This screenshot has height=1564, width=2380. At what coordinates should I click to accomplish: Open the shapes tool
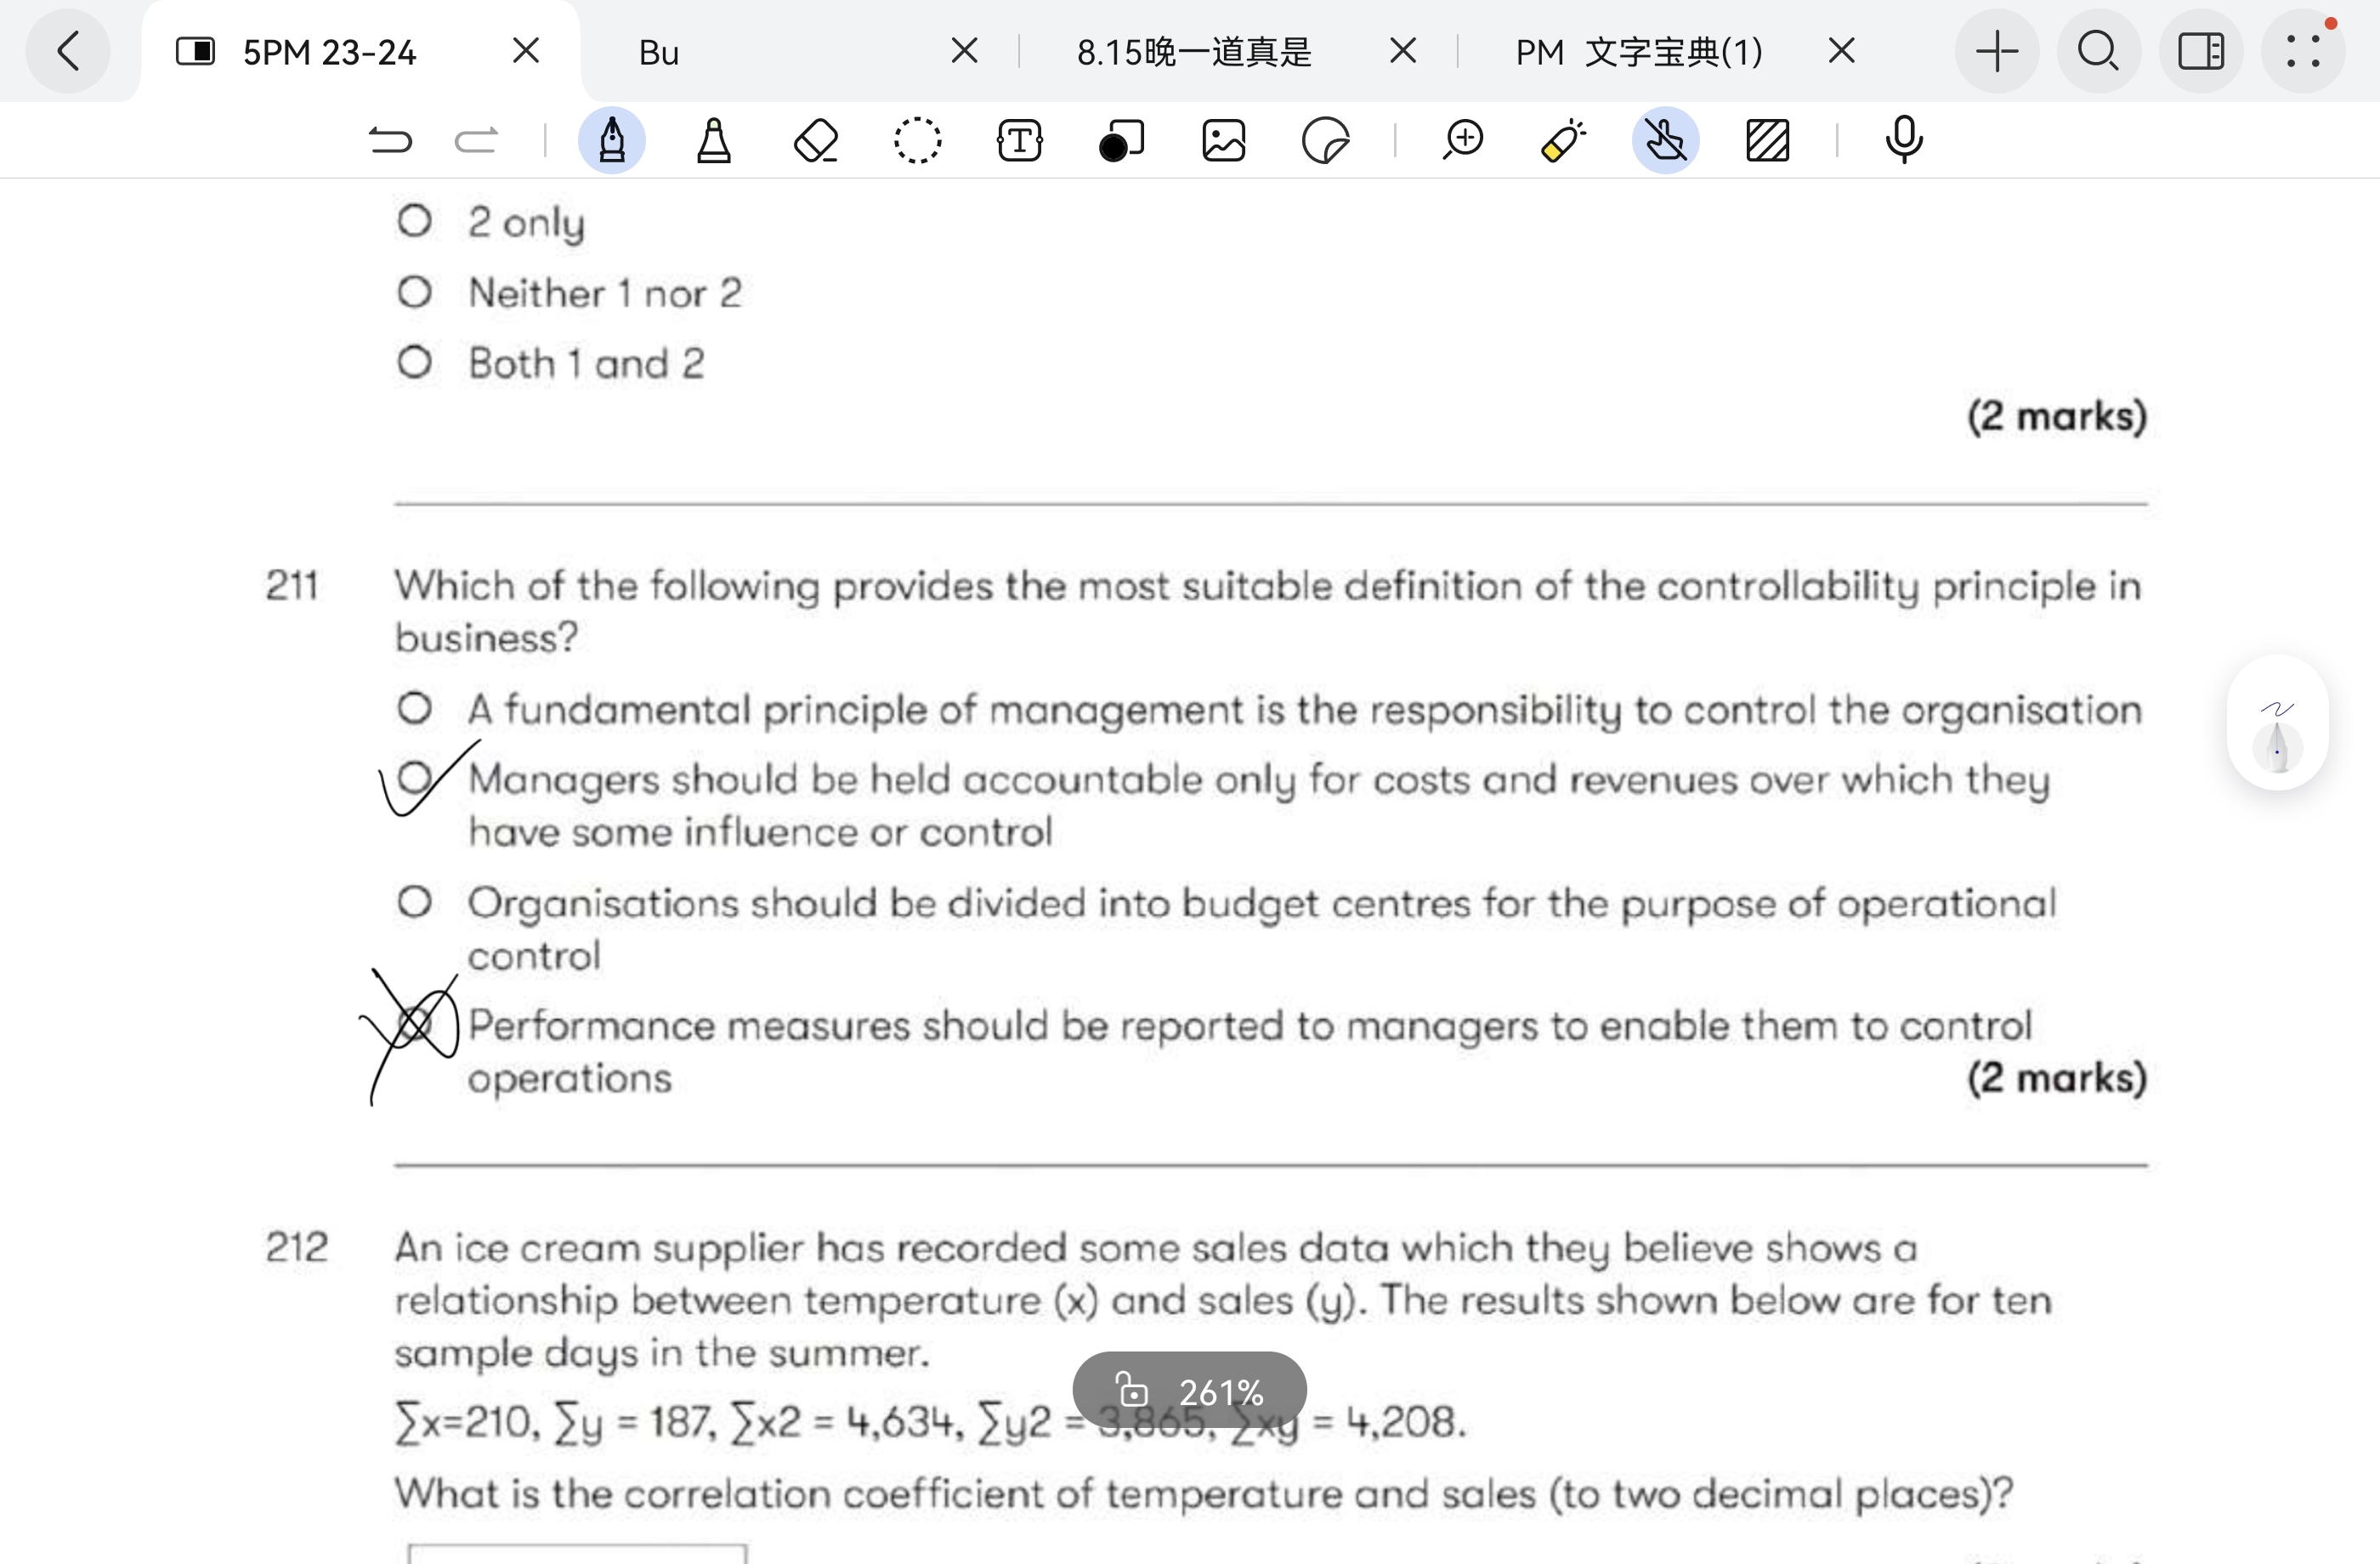[1121, 140]
